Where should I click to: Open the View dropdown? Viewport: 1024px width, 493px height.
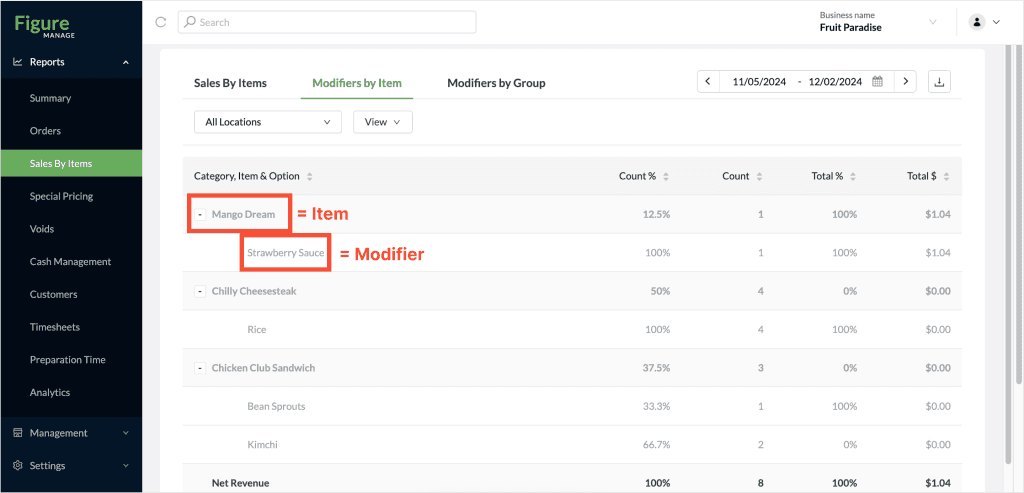pos(383,122)
